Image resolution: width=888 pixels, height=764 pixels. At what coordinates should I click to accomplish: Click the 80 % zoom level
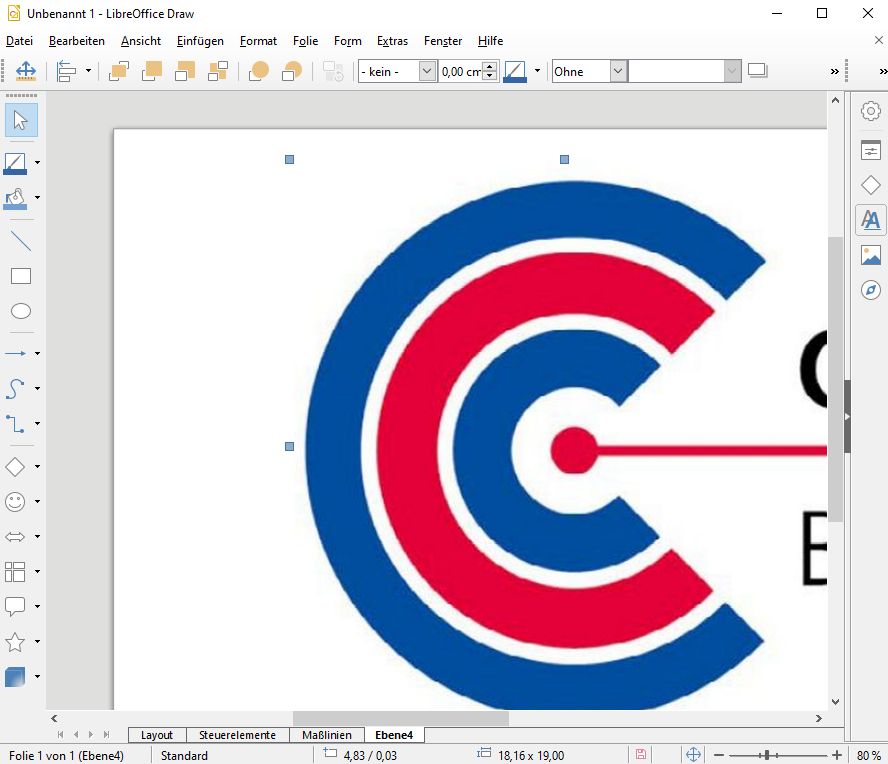point(868,756)
